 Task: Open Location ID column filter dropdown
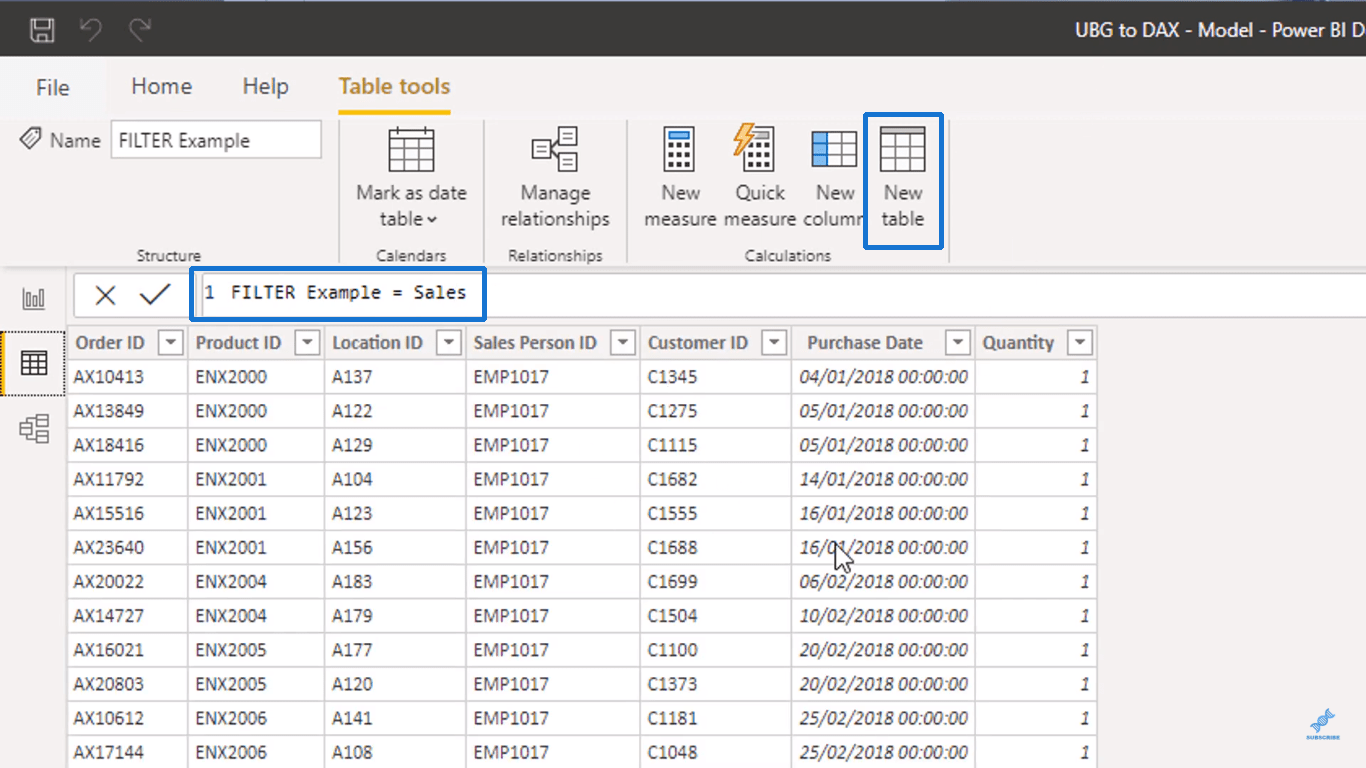click(448, 343)
